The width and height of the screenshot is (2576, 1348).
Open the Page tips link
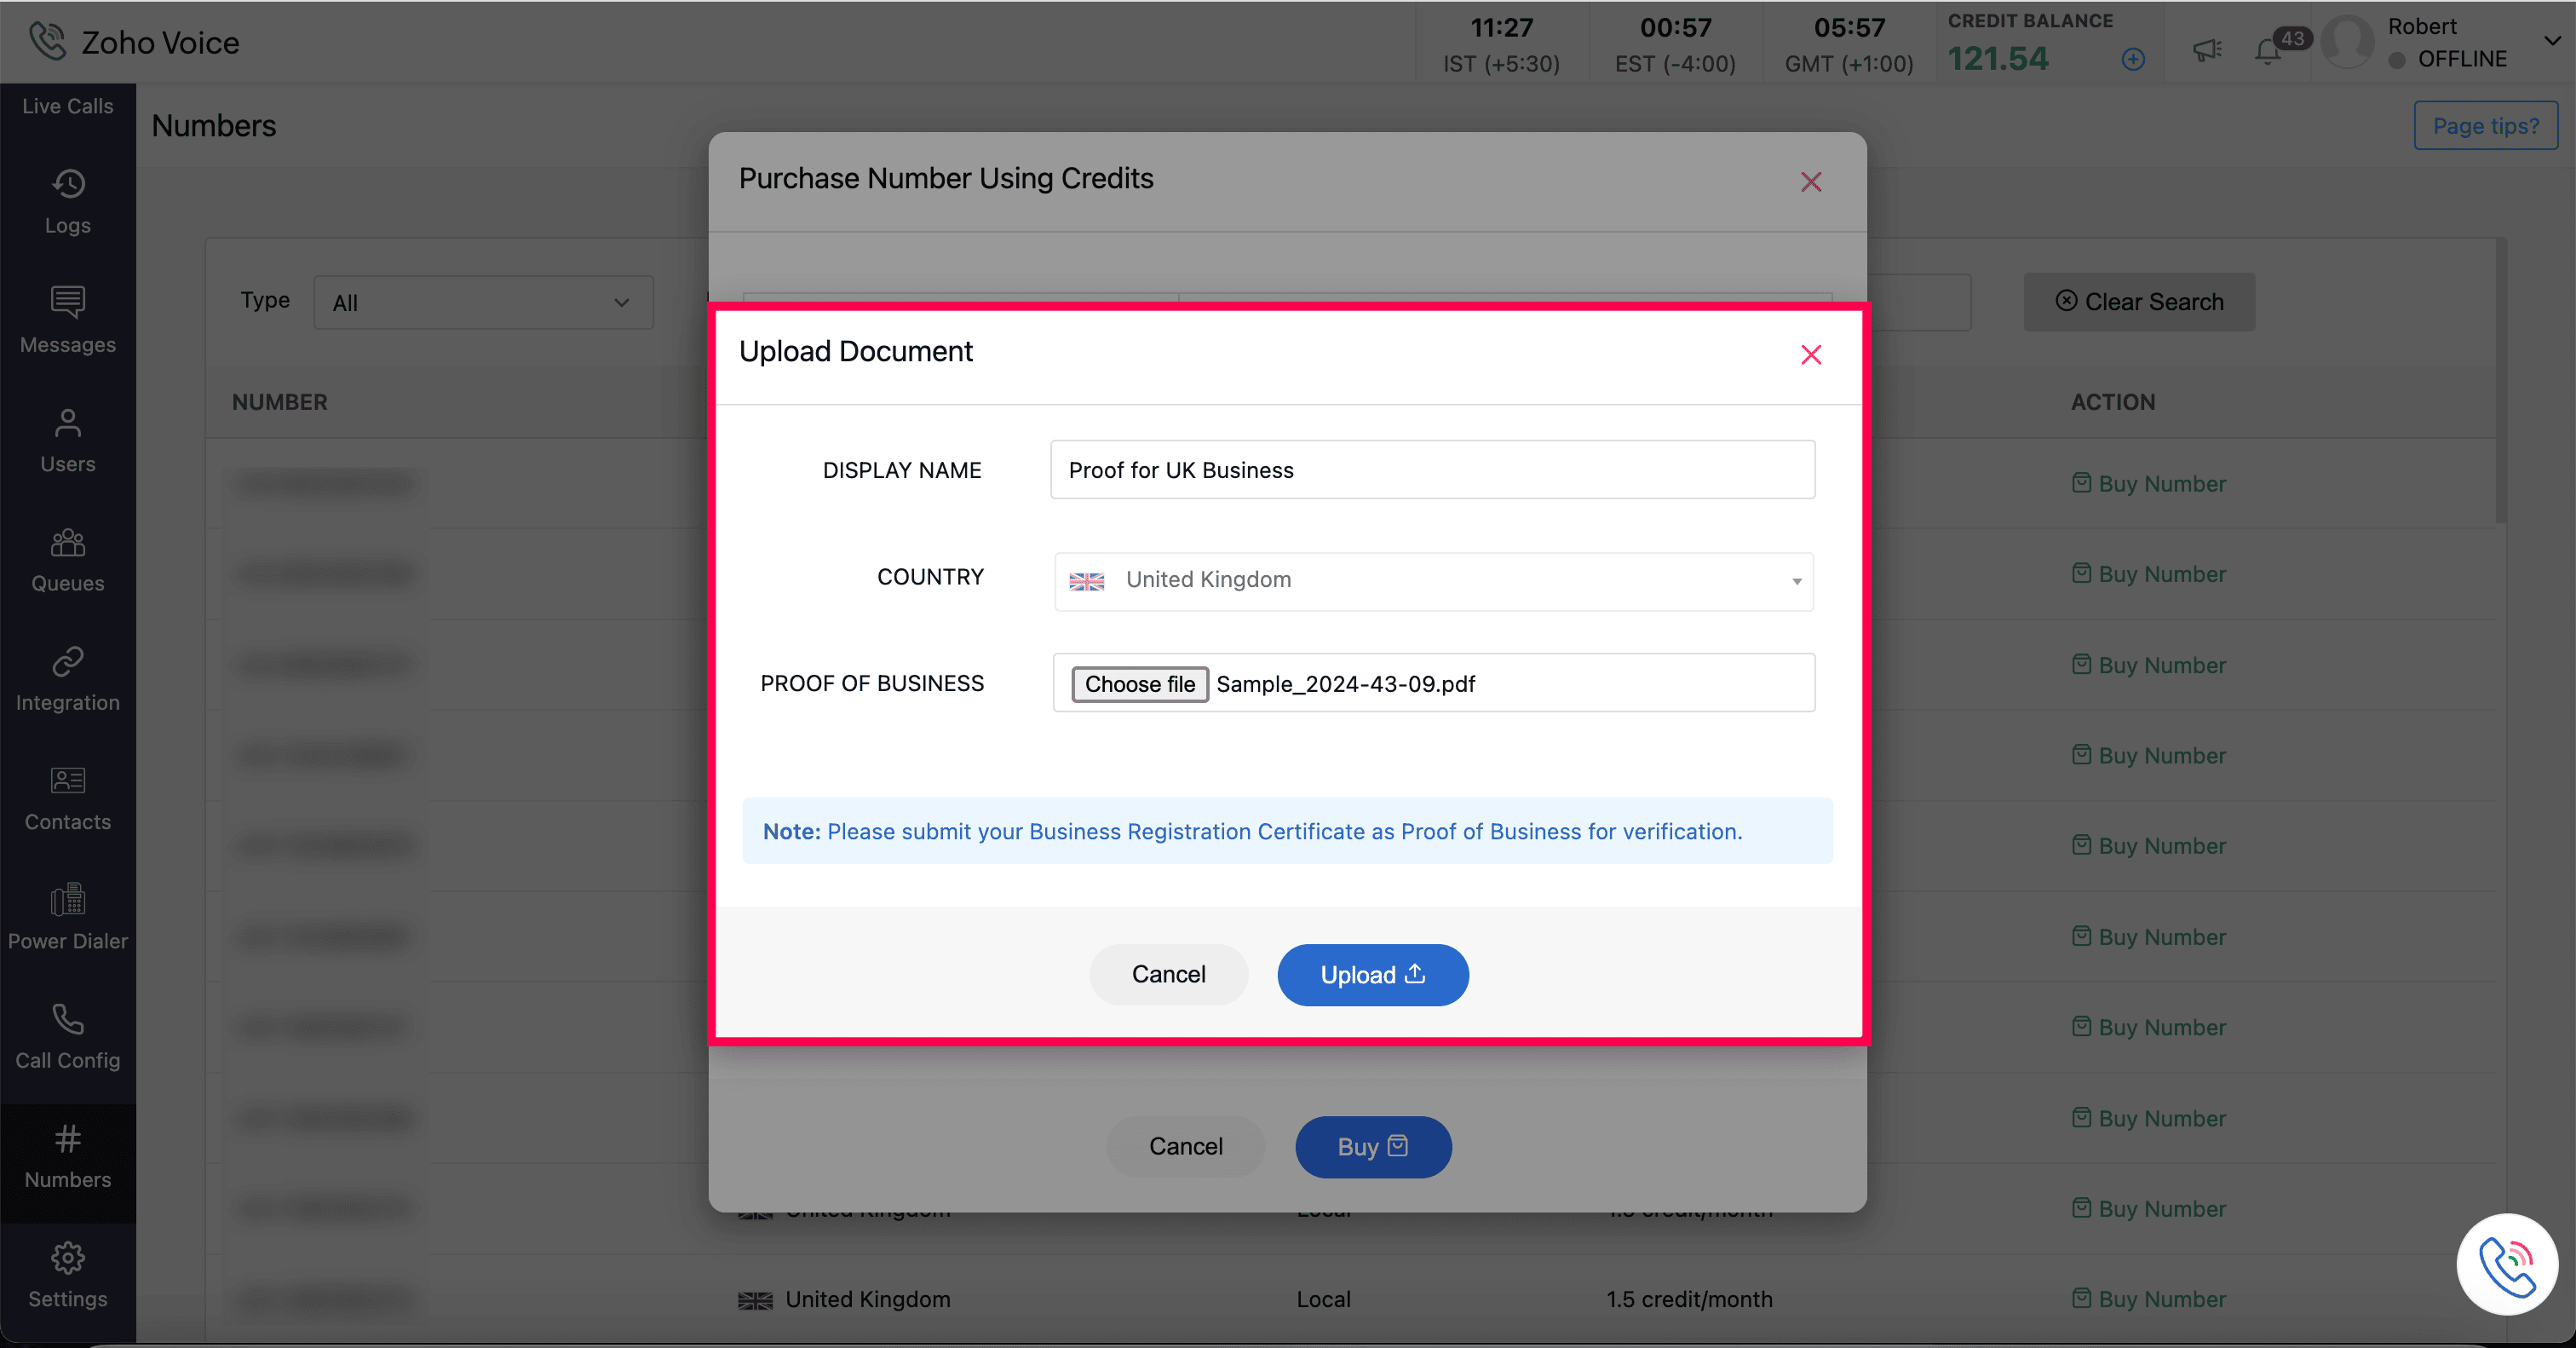[x=2484, y=126]
